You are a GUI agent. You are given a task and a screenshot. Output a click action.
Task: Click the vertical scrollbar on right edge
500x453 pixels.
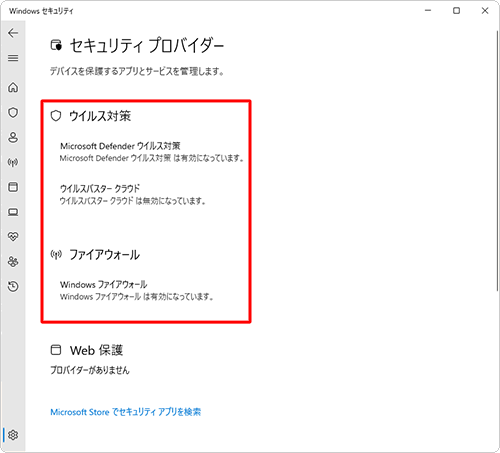click(x=497, y=161)
